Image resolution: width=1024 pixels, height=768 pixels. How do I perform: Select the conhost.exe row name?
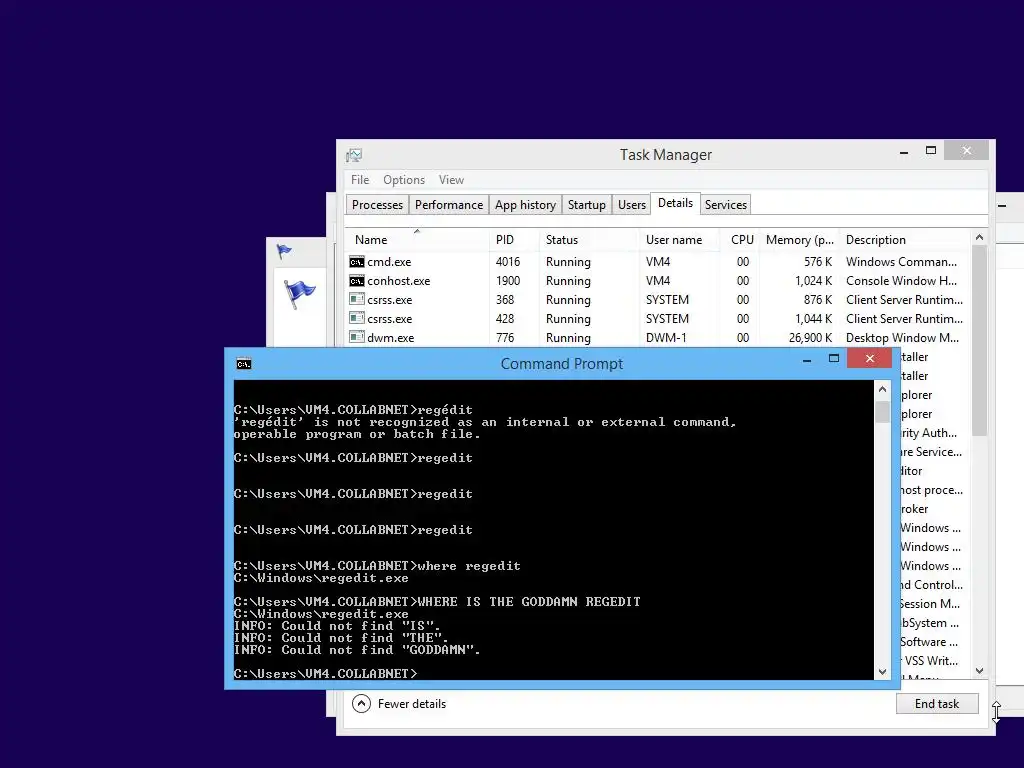(398, 281)
